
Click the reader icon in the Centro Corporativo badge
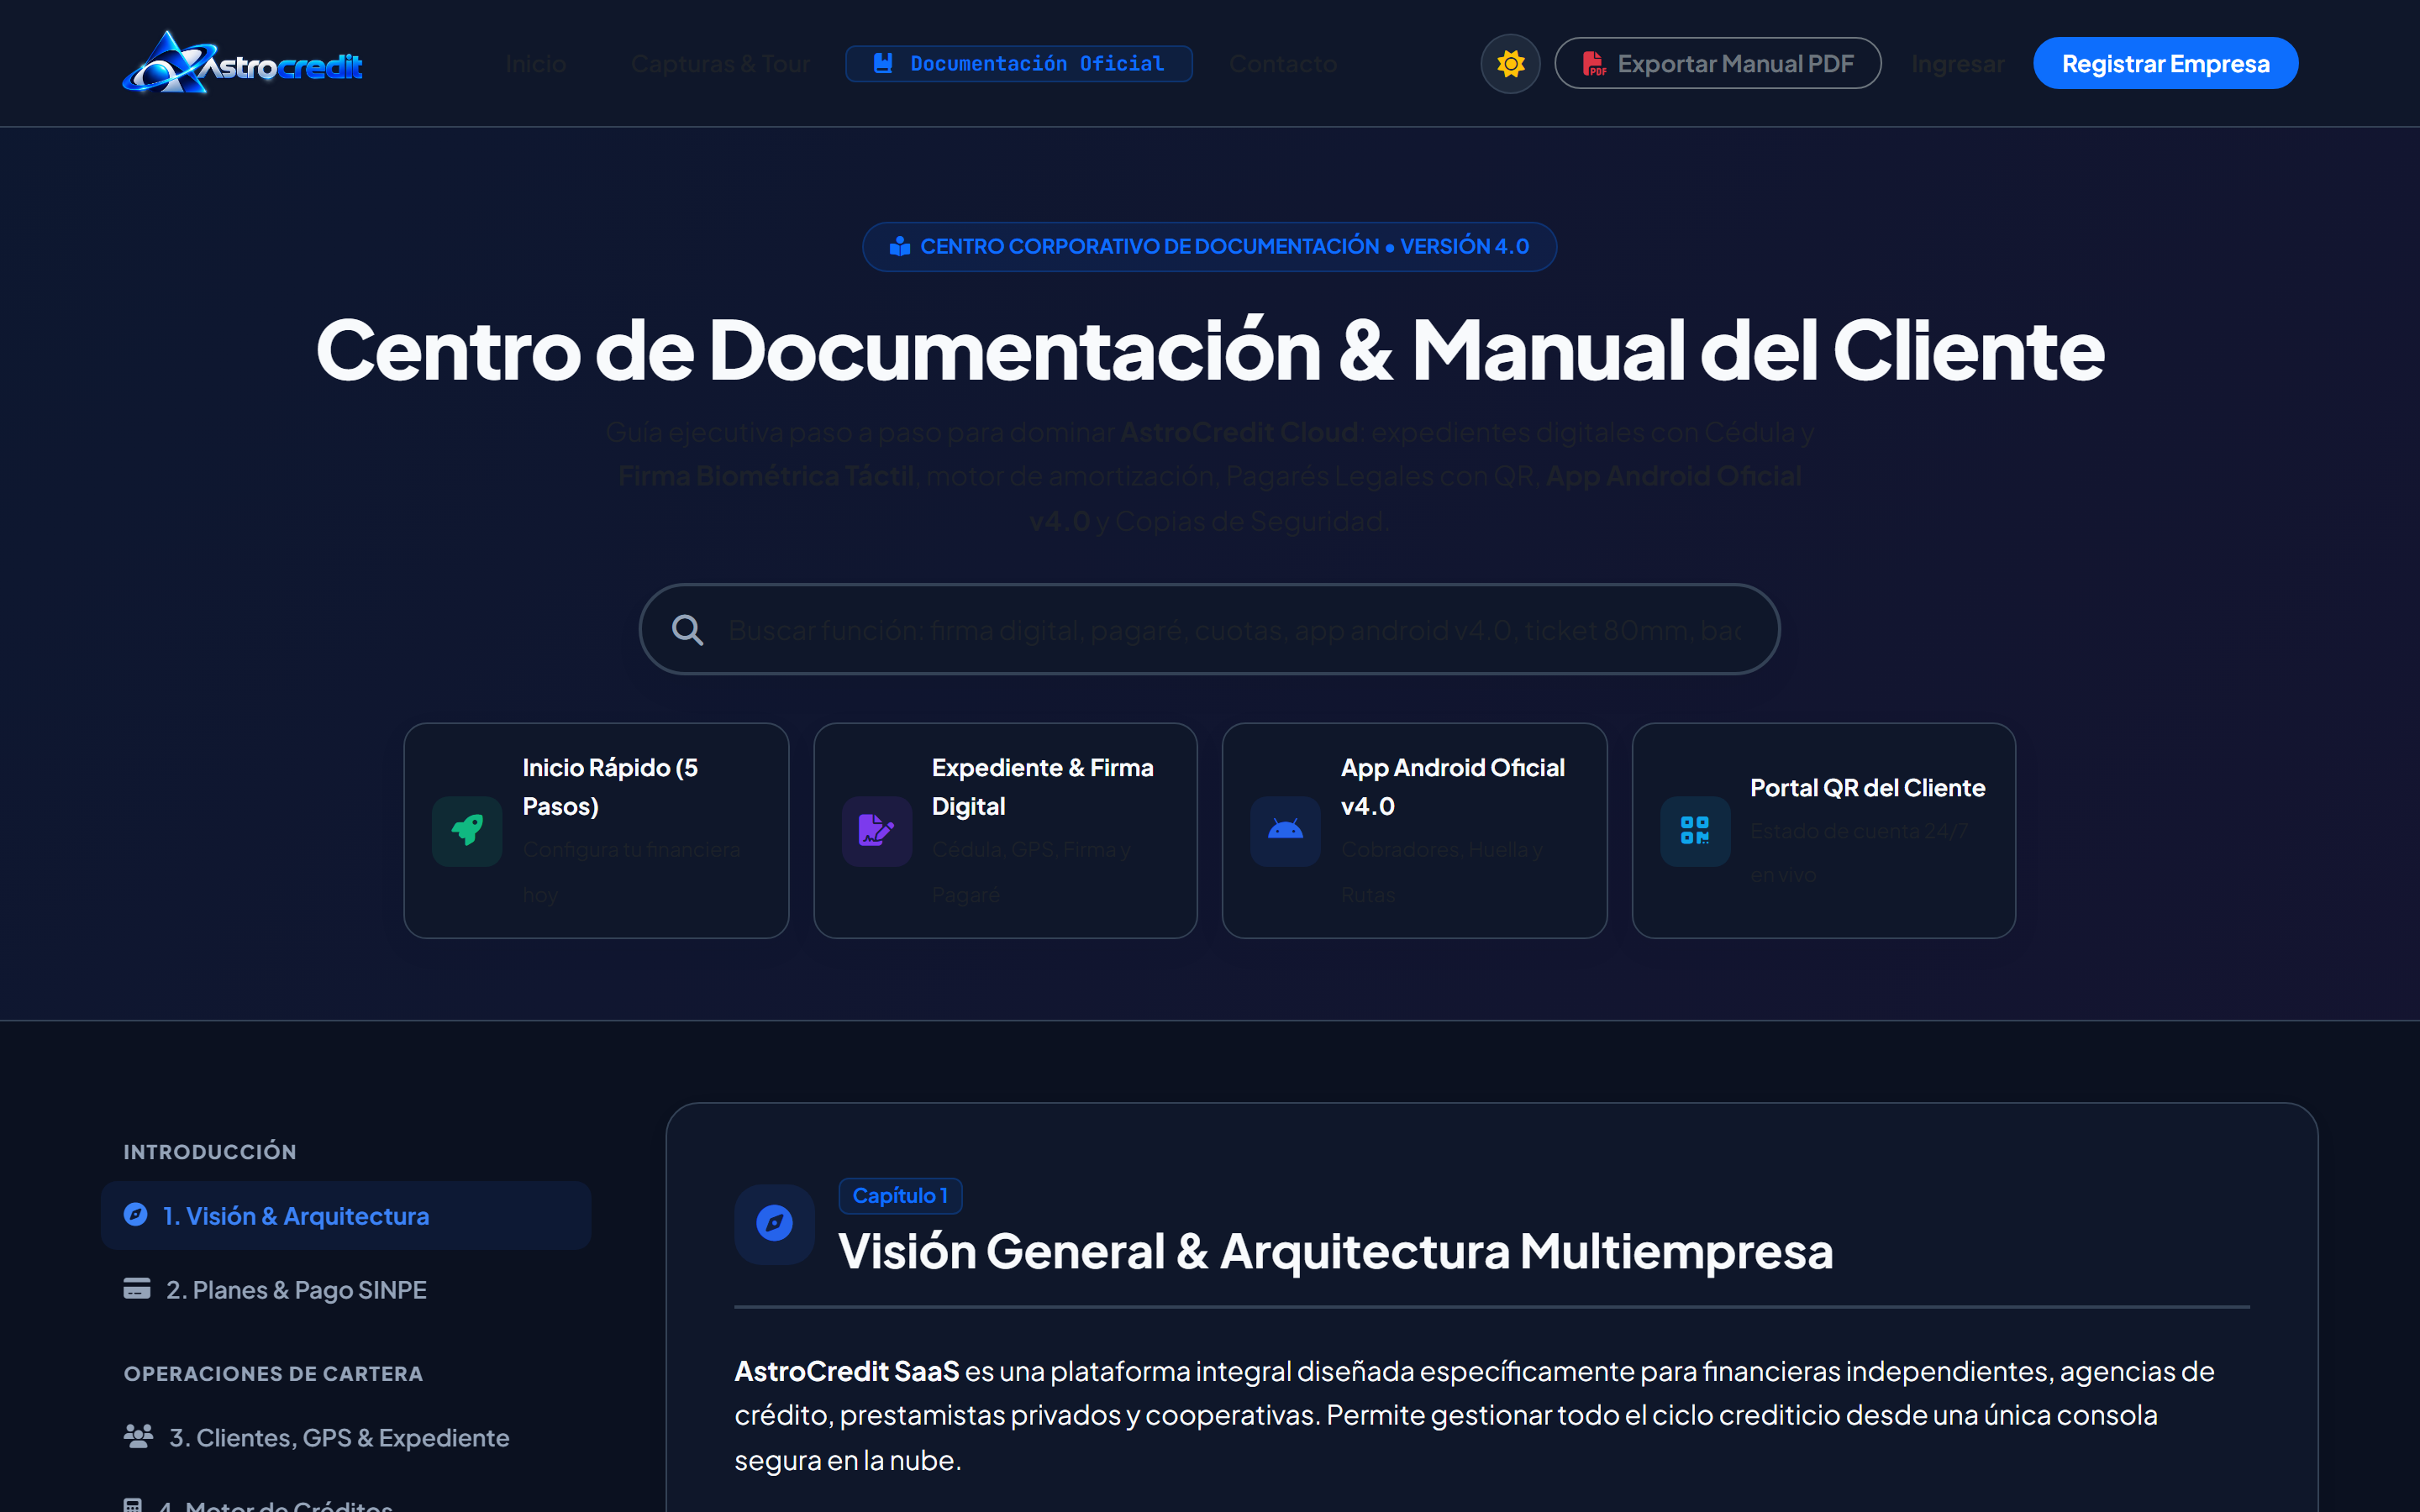[900, 246]
